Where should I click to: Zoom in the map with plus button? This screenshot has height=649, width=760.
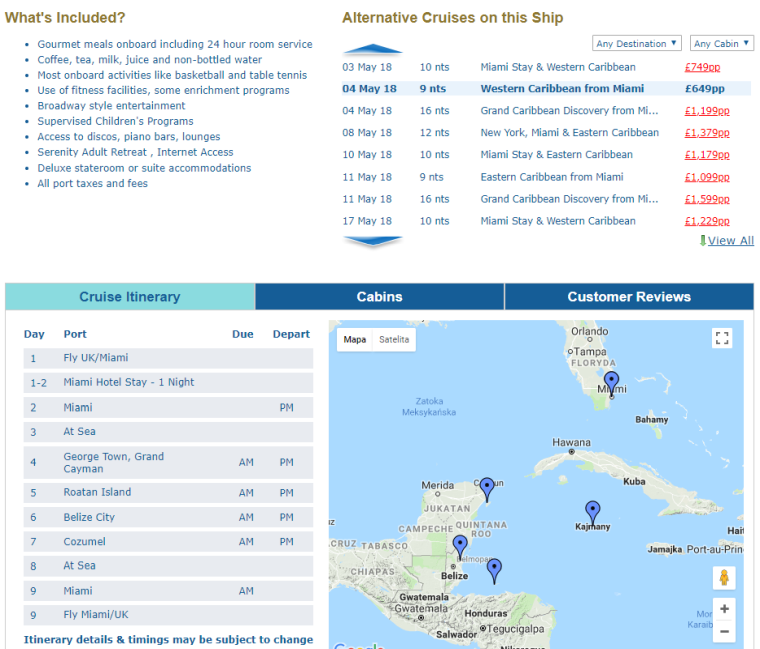point(724,608)
